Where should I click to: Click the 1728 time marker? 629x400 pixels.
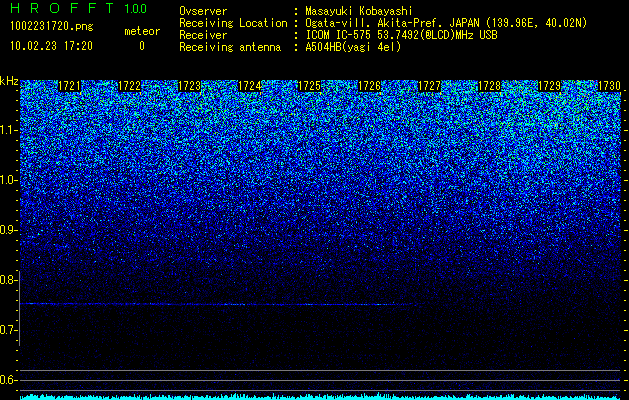pyautogui.click(x=490, y=86)
